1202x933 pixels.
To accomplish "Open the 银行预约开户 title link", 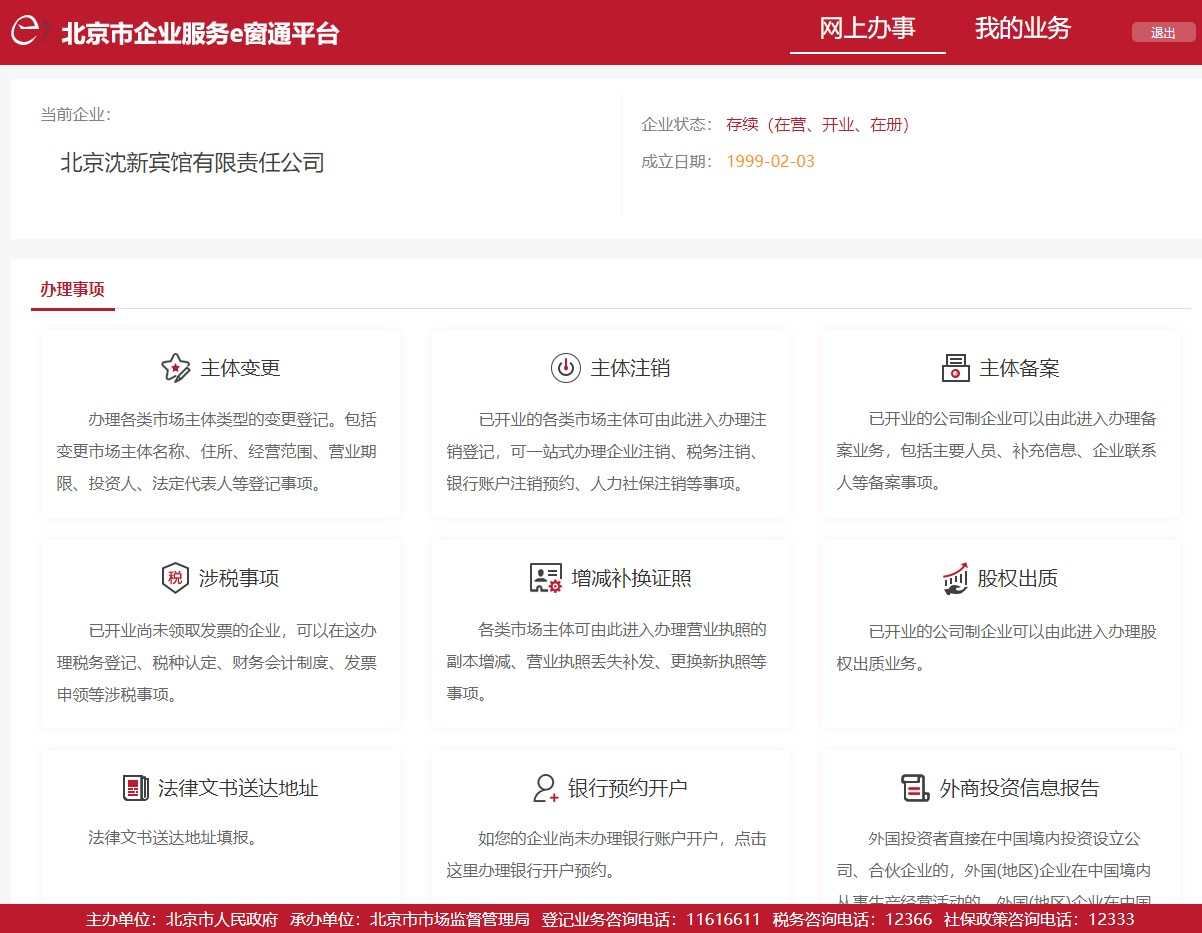I will pos(627,788).
